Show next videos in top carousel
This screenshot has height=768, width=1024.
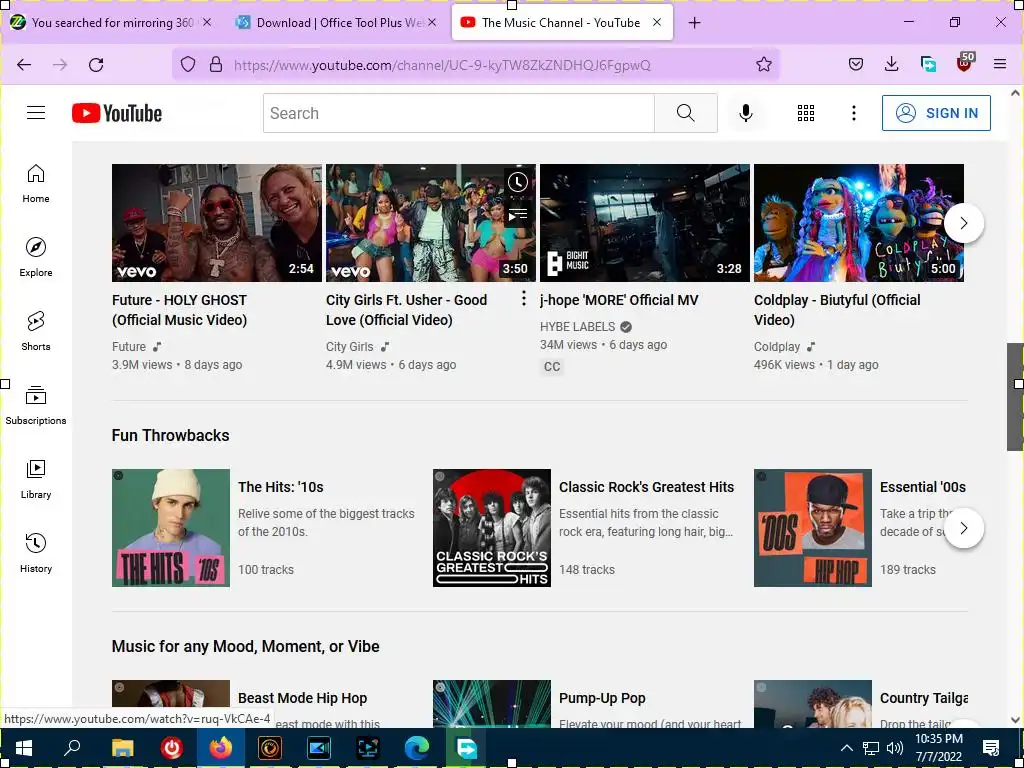click(x=964, y=223)
